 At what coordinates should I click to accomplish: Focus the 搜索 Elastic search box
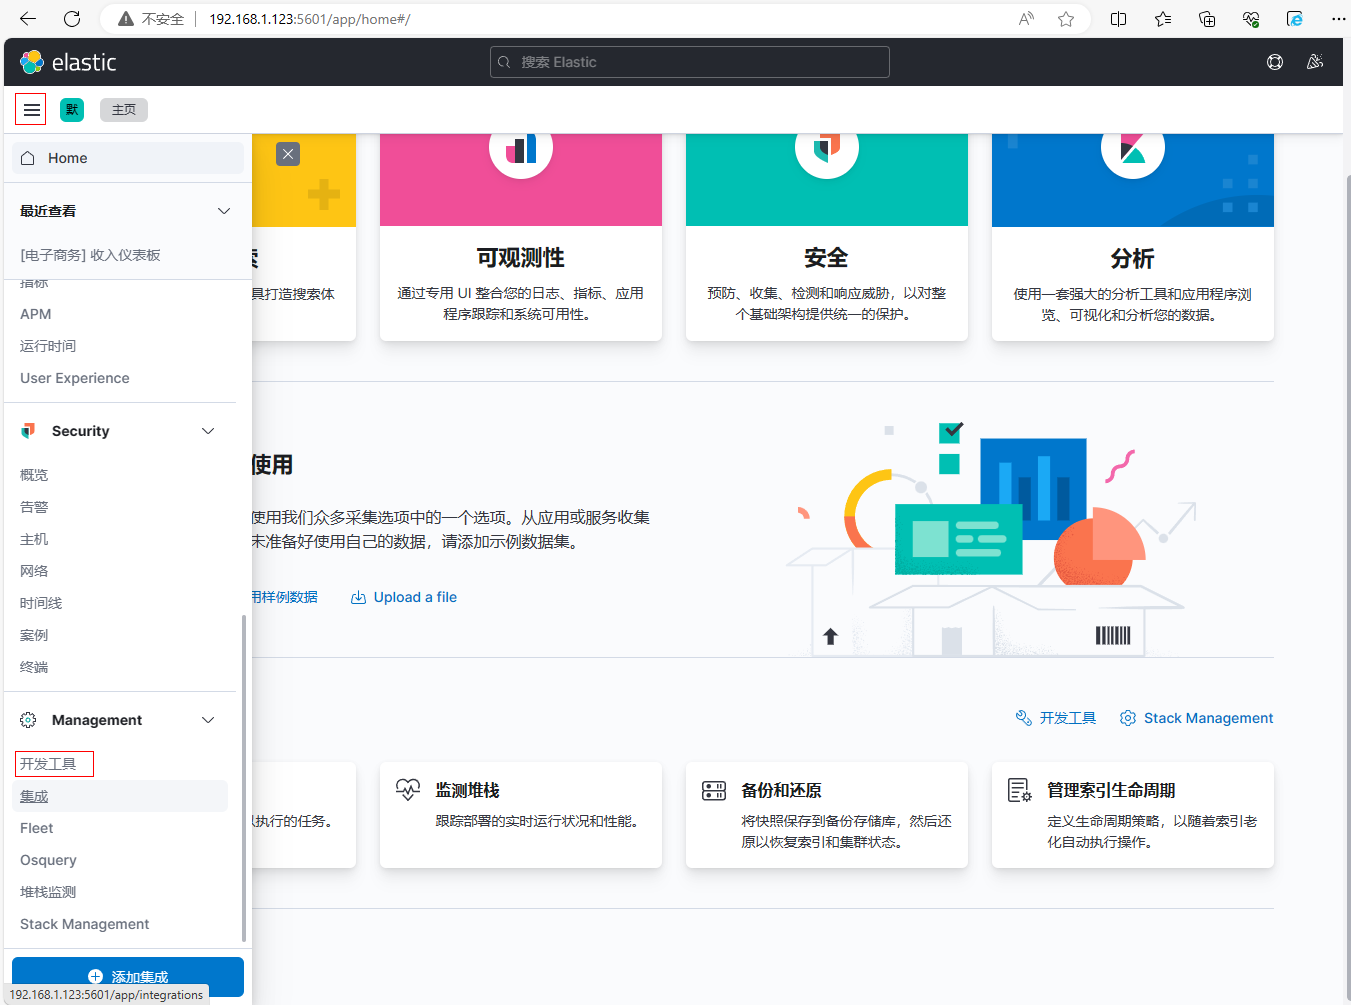point(690,62)
